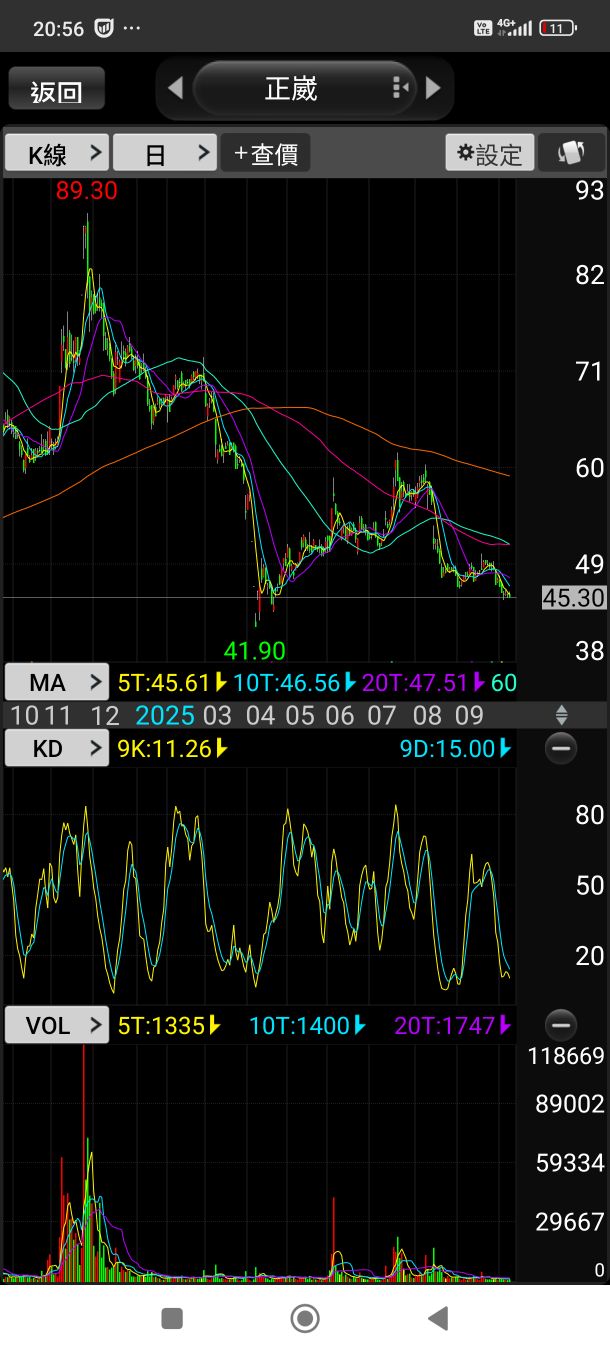The height and width of the screenshot is (1356, 610).
Task: Tap the 9K:11.26 value
Action: tap(172, 748)
